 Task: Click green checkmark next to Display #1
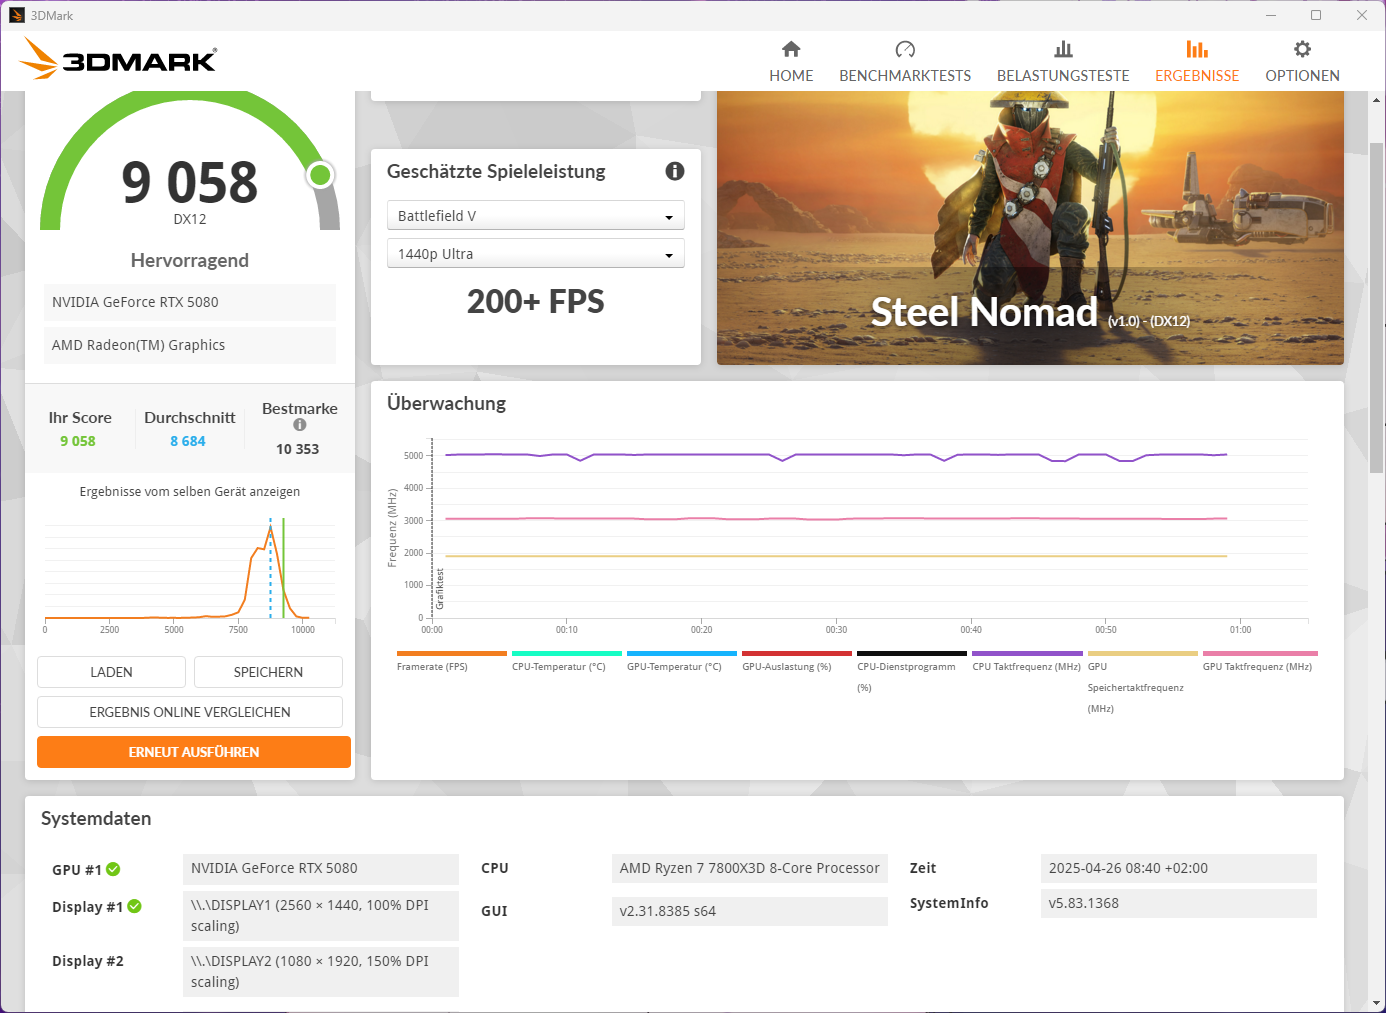tap(134, 906)
